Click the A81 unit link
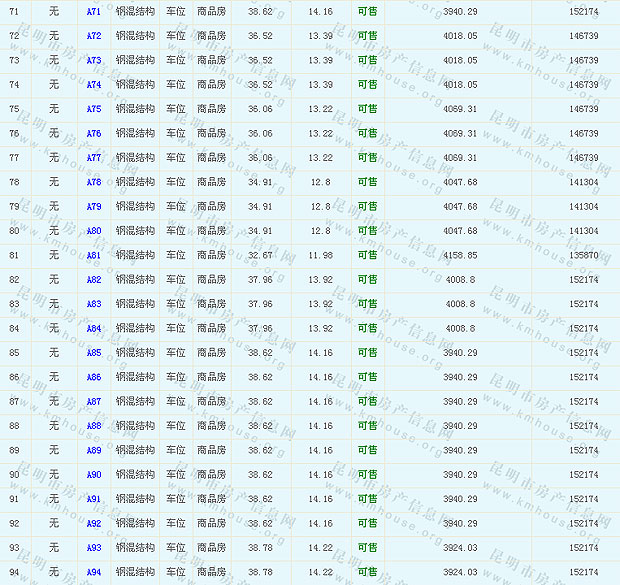620x585 pixels. tap(93, 255)
